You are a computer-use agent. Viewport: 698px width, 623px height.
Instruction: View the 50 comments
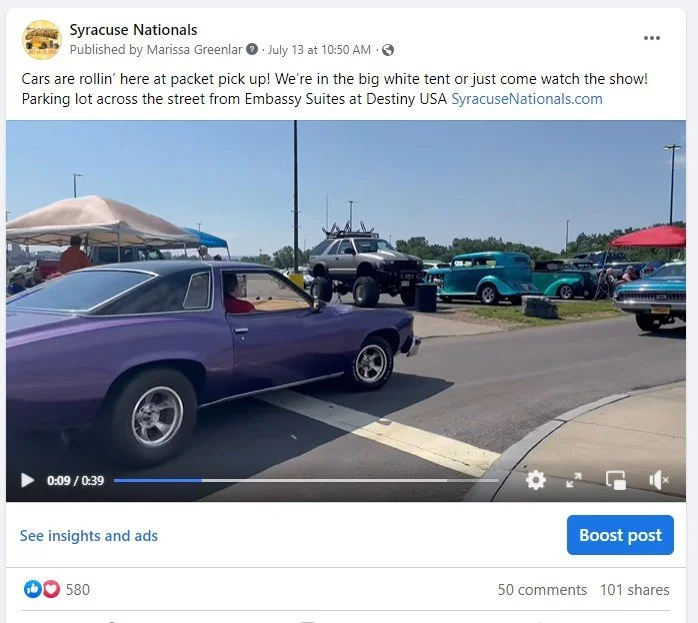(542, 590)
